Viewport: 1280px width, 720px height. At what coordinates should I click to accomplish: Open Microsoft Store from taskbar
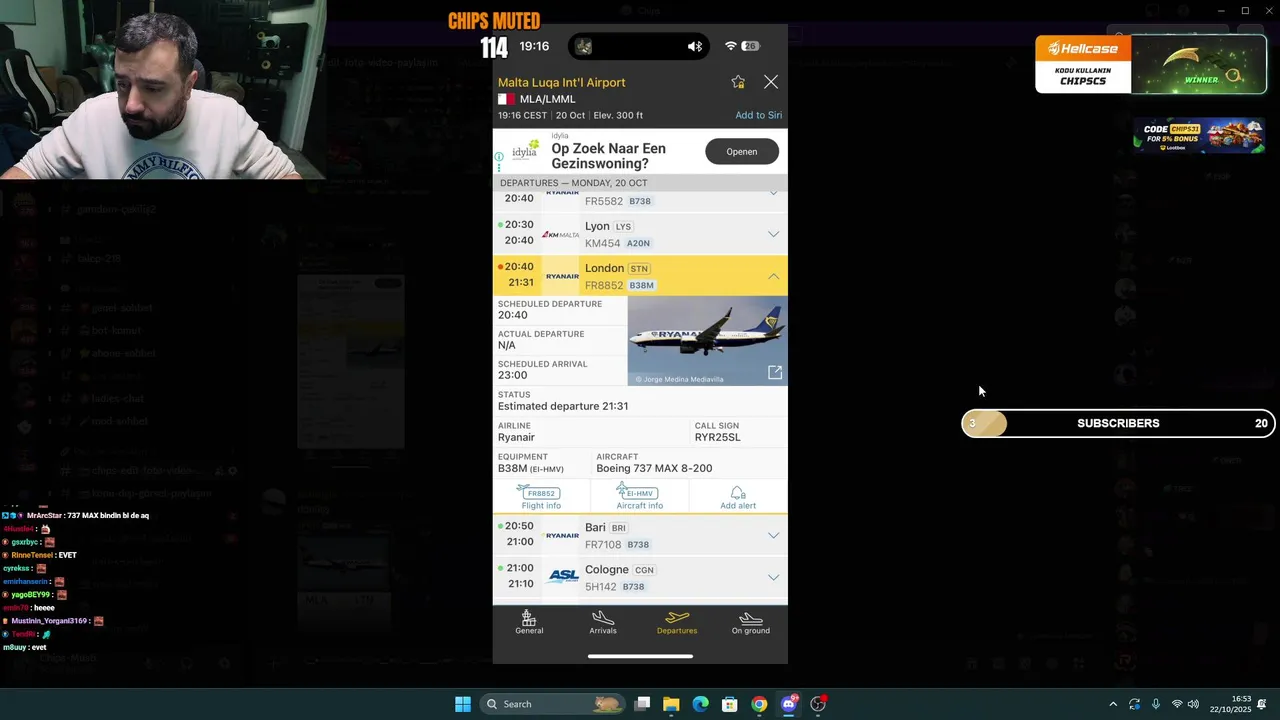coord(730,704)
